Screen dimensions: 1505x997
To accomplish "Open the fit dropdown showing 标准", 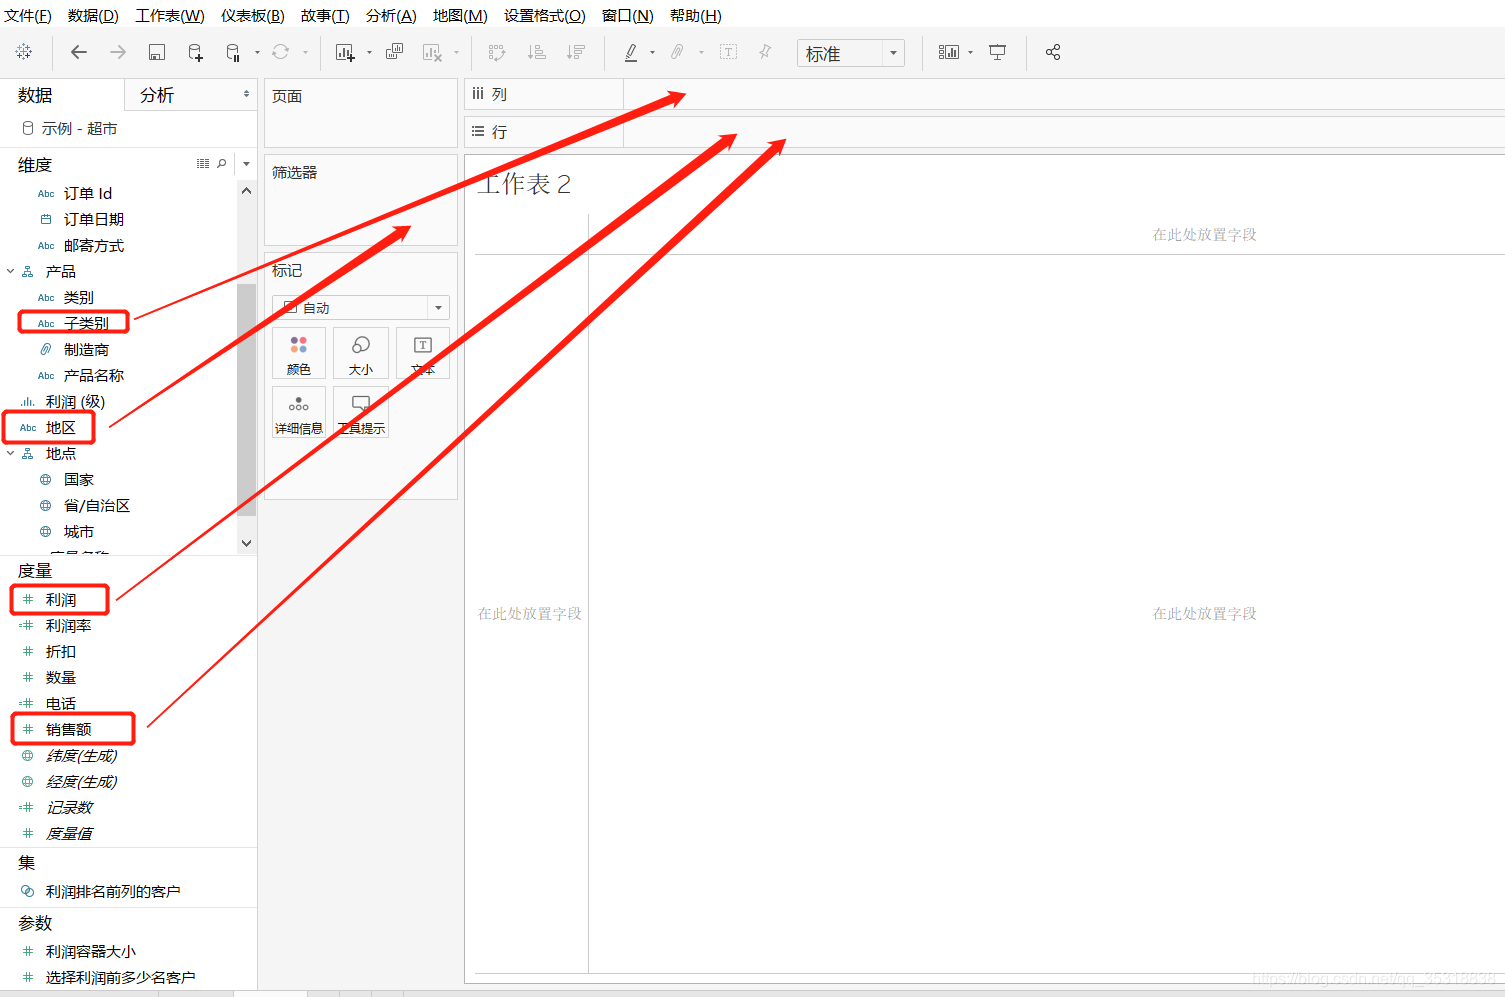I will click(851, 53).
